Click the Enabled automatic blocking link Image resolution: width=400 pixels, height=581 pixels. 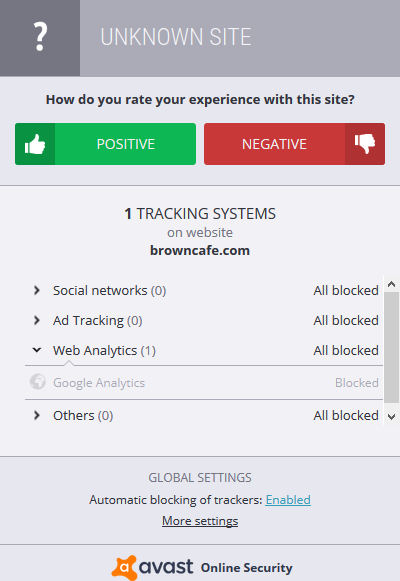pos(288,500)
